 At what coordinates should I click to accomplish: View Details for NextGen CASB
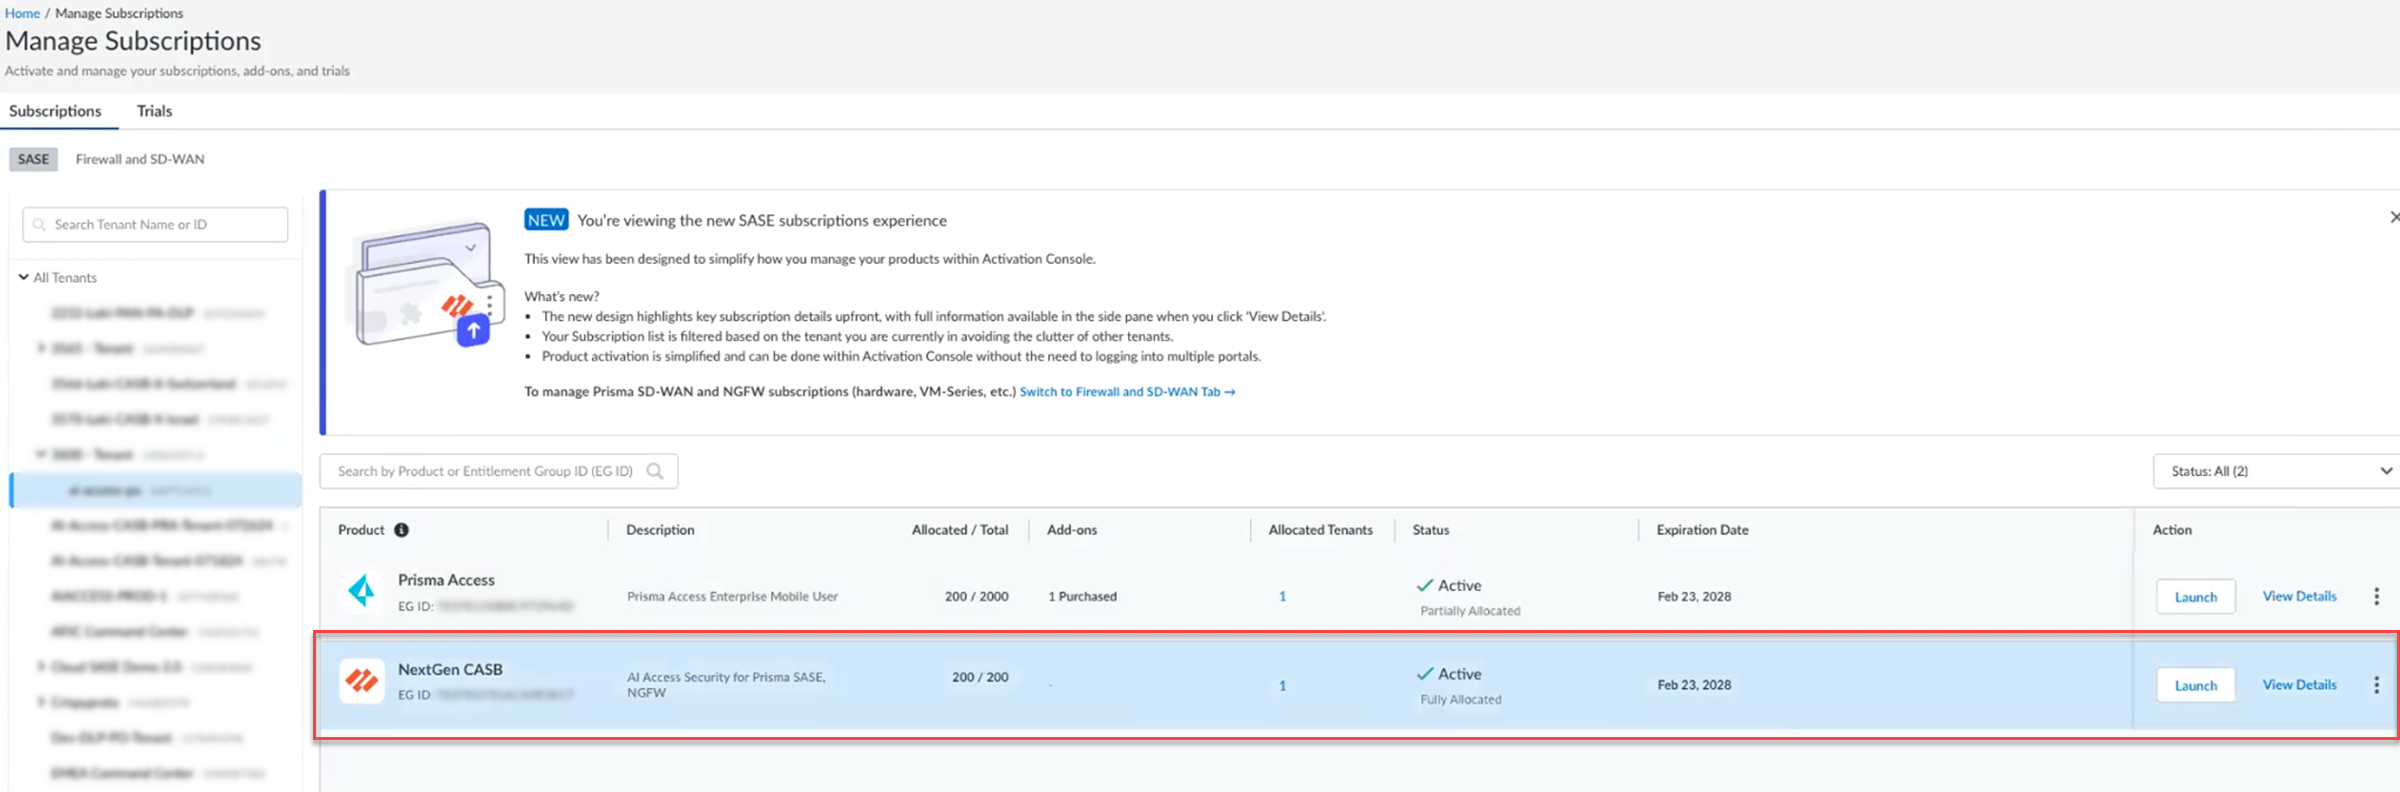click(x=2299, y=685)
